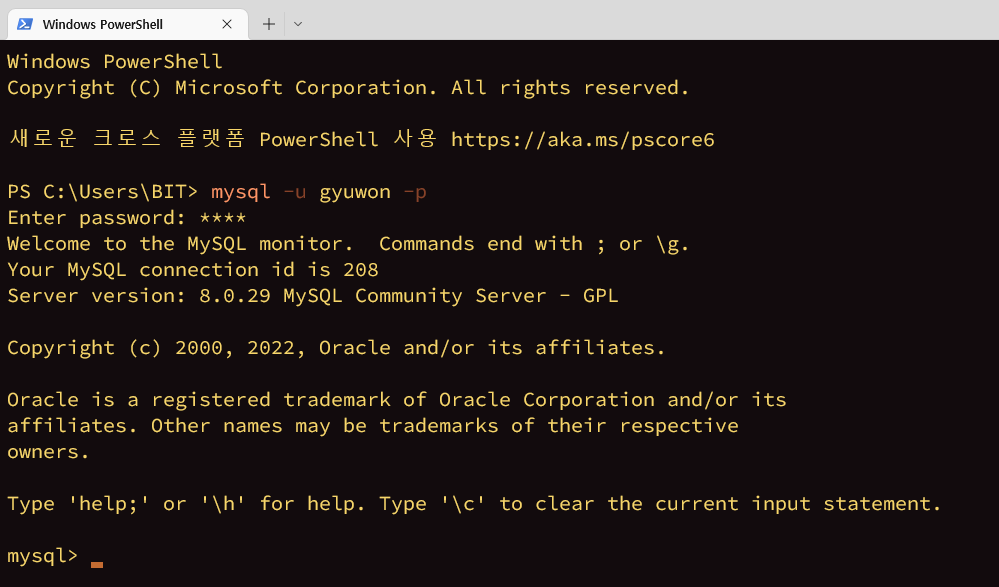
Task: Click the 'Windows PowerShell' header line in terminal
Action: (x=115, y=61)
